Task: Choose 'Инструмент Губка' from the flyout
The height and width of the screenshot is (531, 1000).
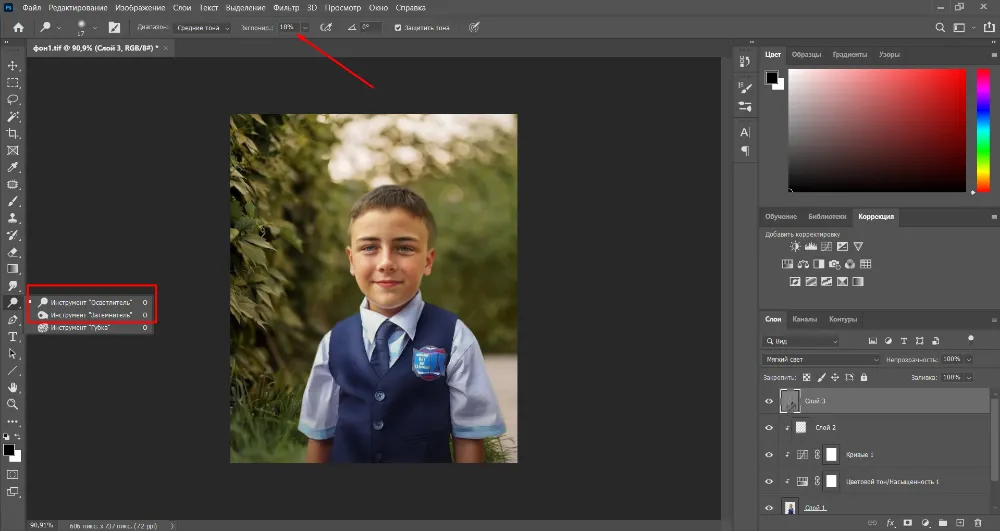Action: click(82, 327)
